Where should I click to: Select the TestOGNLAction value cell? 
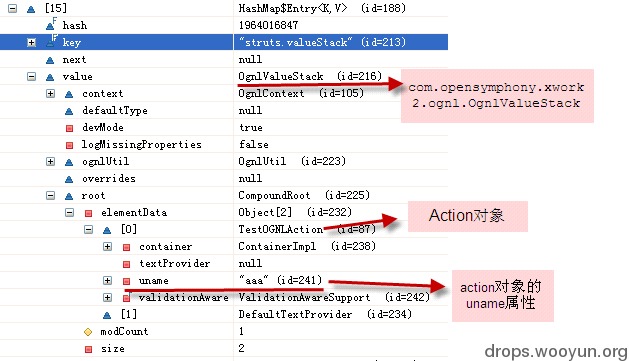(341, 229)
